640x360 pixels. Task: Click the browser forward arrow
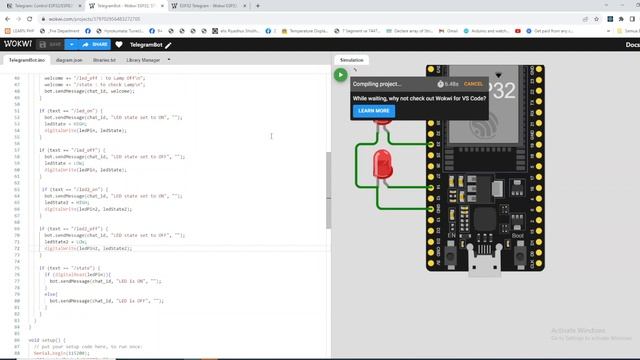click(18, 19)
